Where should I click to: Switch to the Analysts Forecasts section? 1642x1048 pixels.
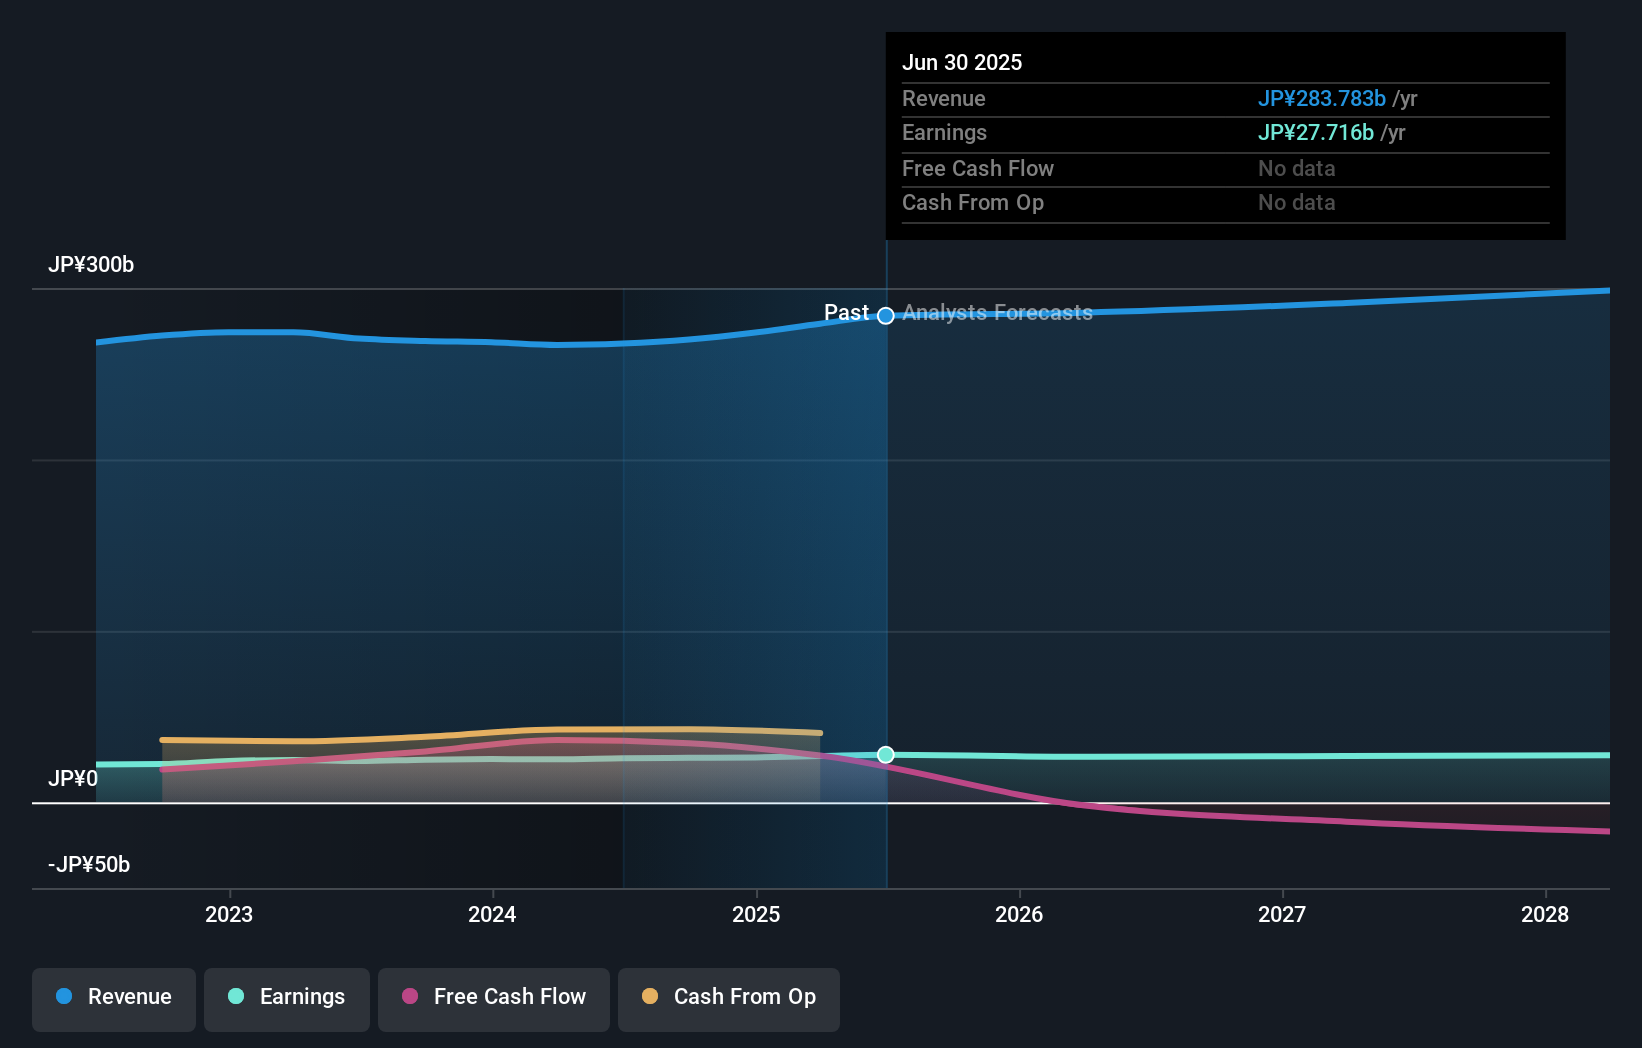(997, 312)
